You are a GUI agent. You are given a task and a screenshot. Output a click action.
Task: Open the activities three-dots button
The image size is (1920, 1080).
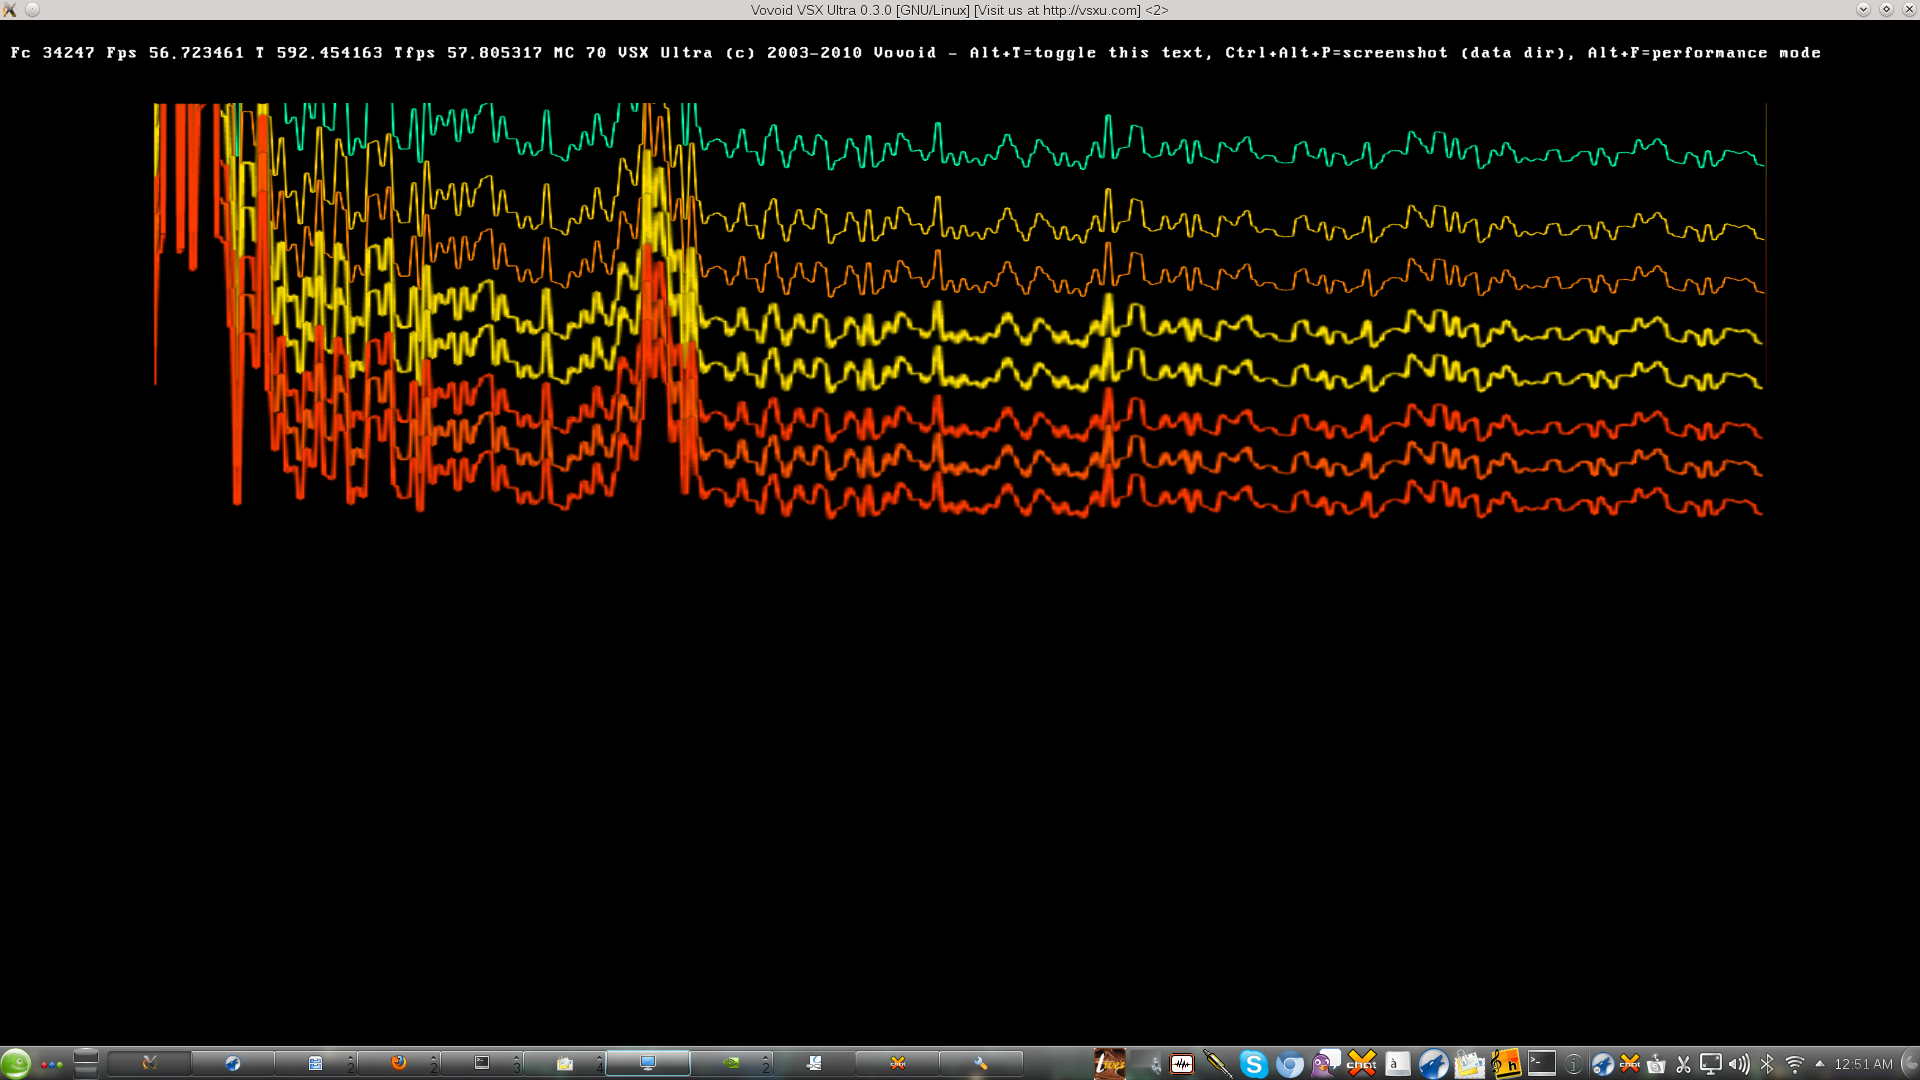coord(52,1064)
